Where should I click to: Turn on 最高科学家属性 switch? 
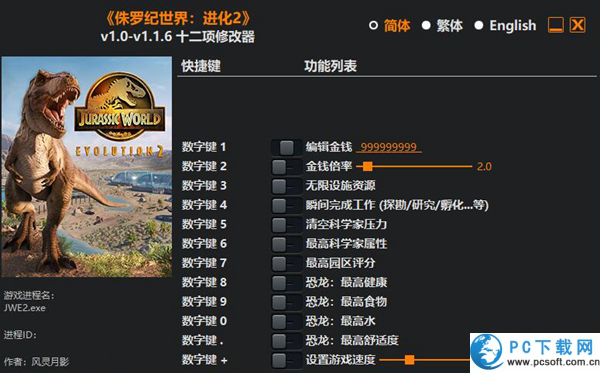click(287, 244)
